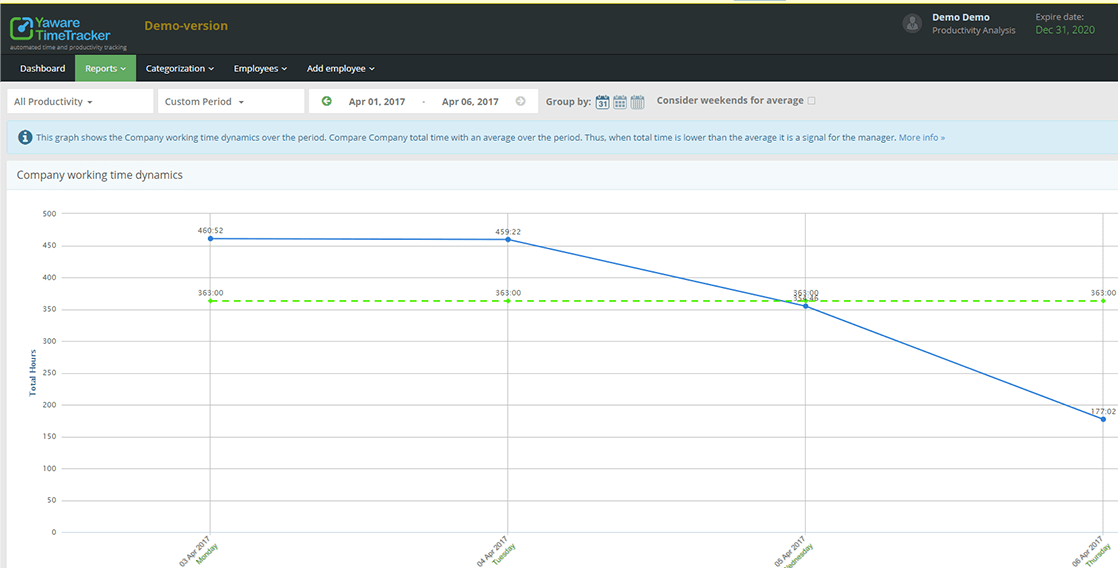This screenshot has height=568, width=1118.
Task: Click the blue info icon in banner
Action: click(25, 138)
